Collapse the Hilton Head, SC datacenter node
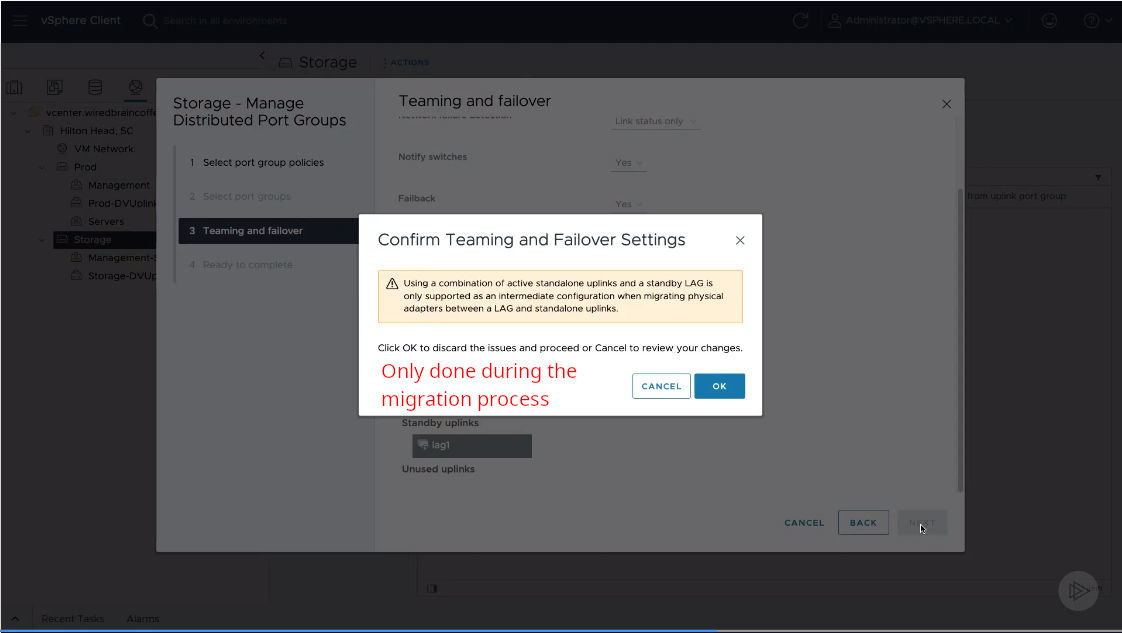 [29, 131]
